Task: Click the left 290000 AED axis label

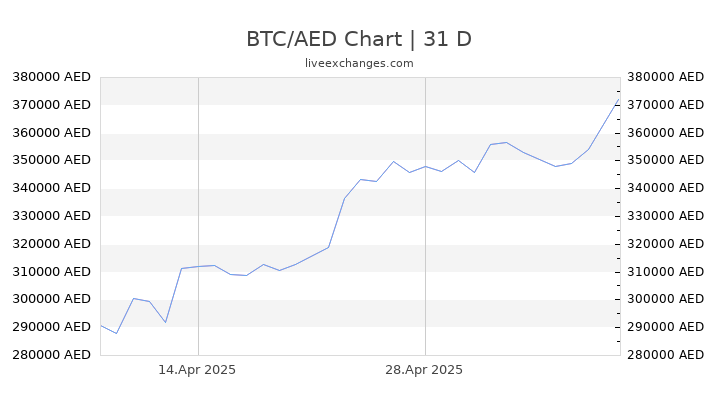Action: click(51, 326)
